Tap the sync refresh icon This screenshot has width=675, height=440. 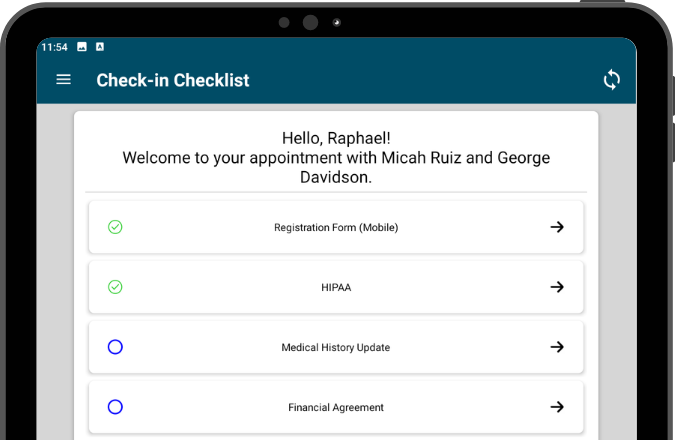(611, 80)
